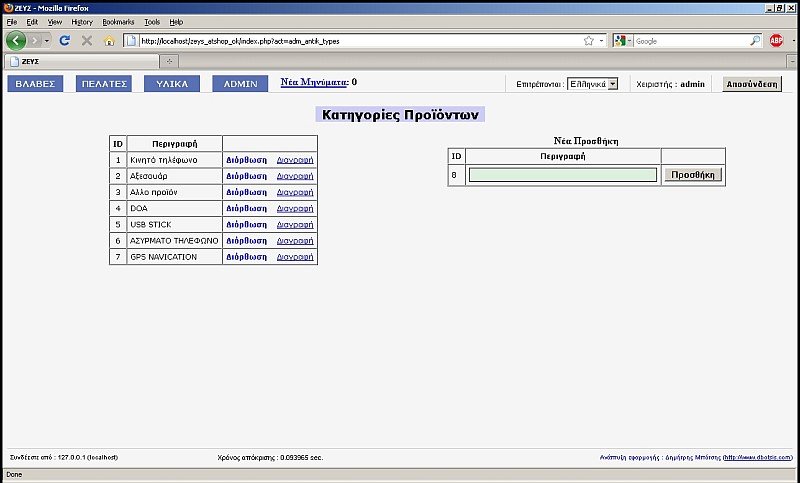Image resolution: width=800 pixels, height=483 pixels.
Task: Click the Firefox back arrow button
Action: point(16,40)
